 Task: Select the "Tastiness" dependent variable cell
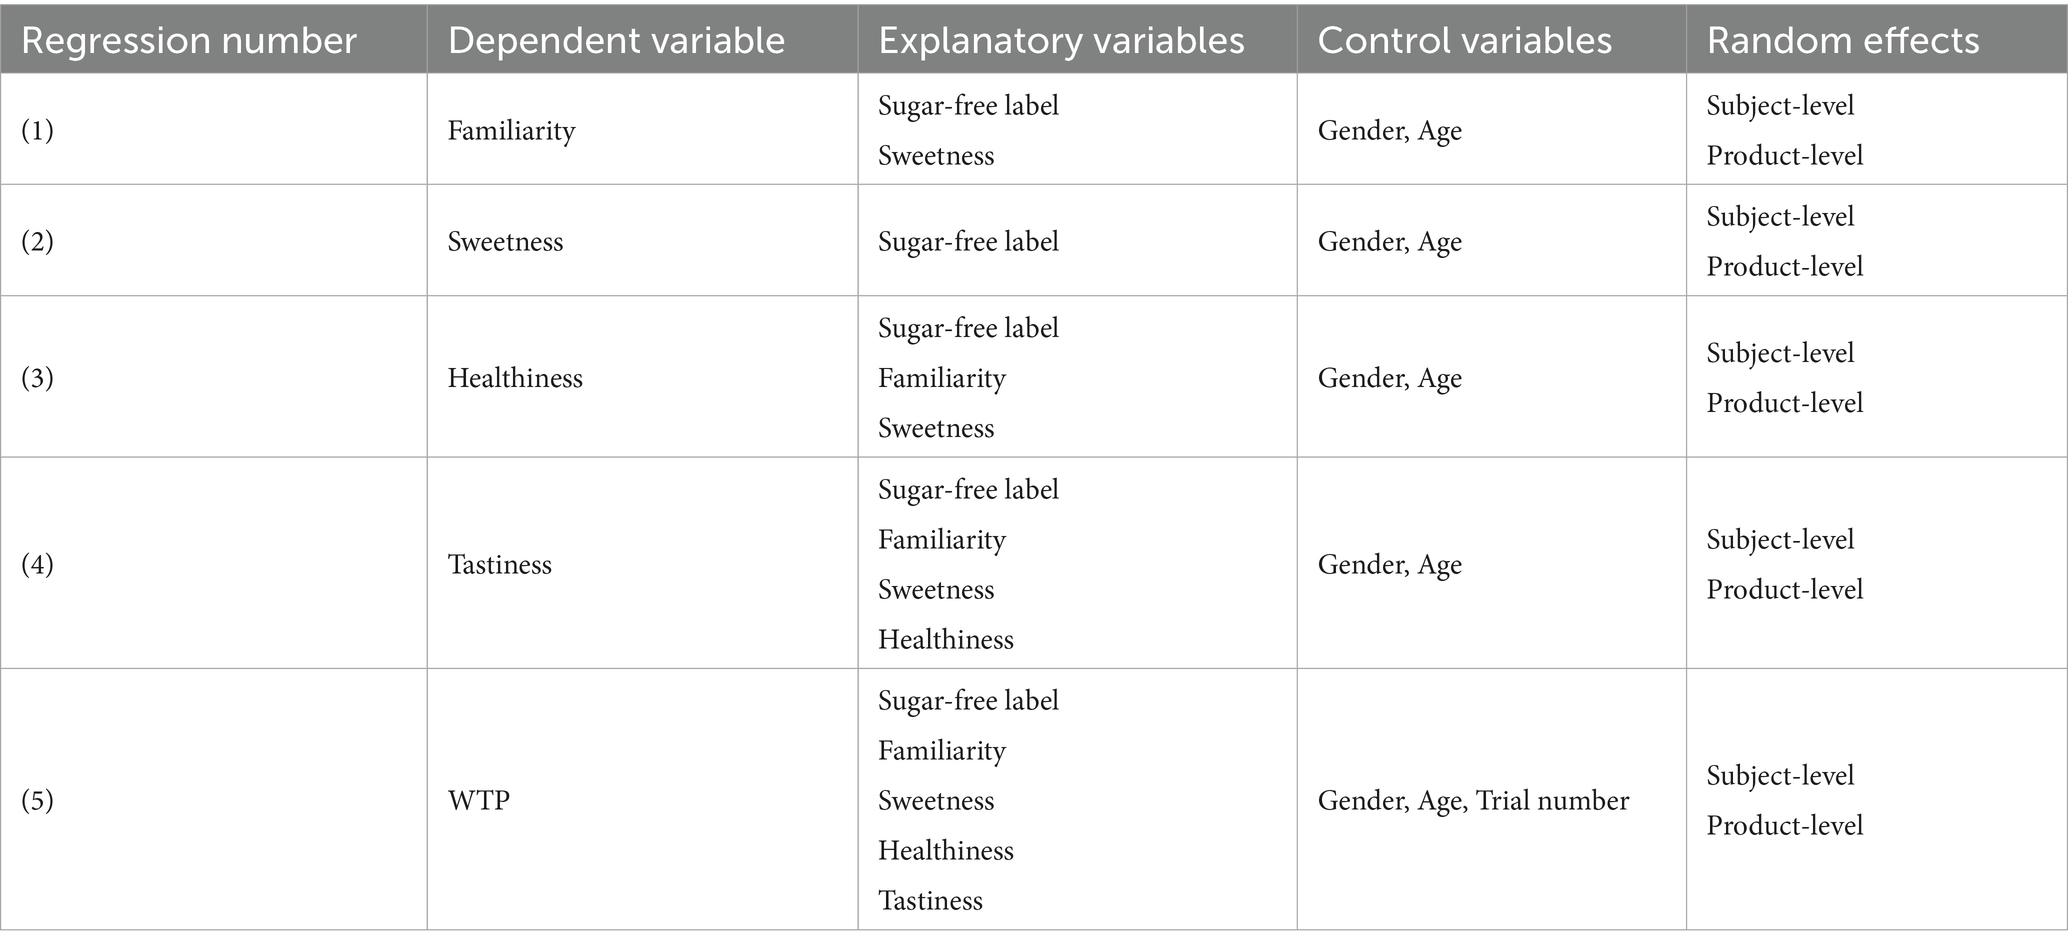[x=499, y=565]
